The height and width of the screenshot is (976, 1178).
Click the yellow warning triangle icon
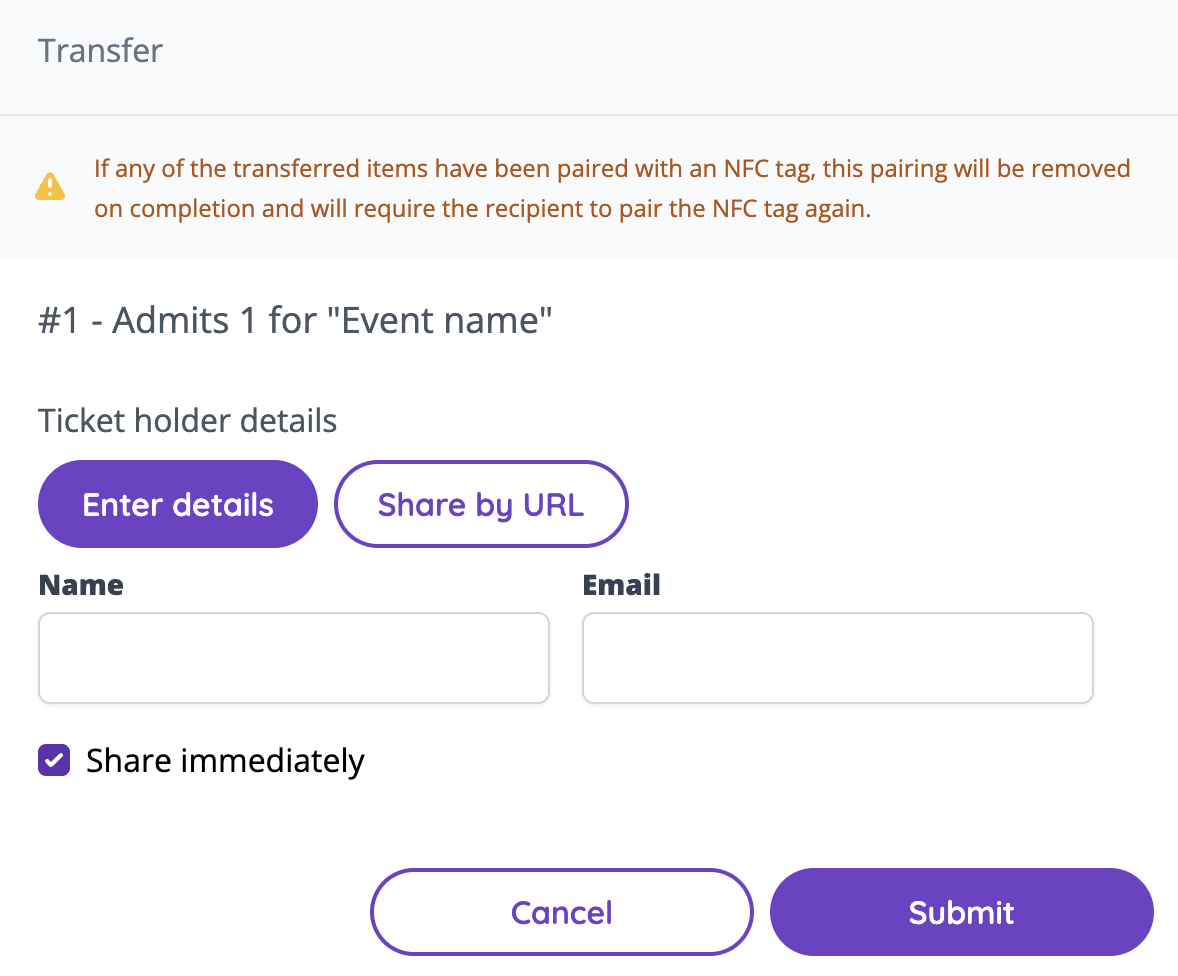pyautogui.click(x=49, y=187)
